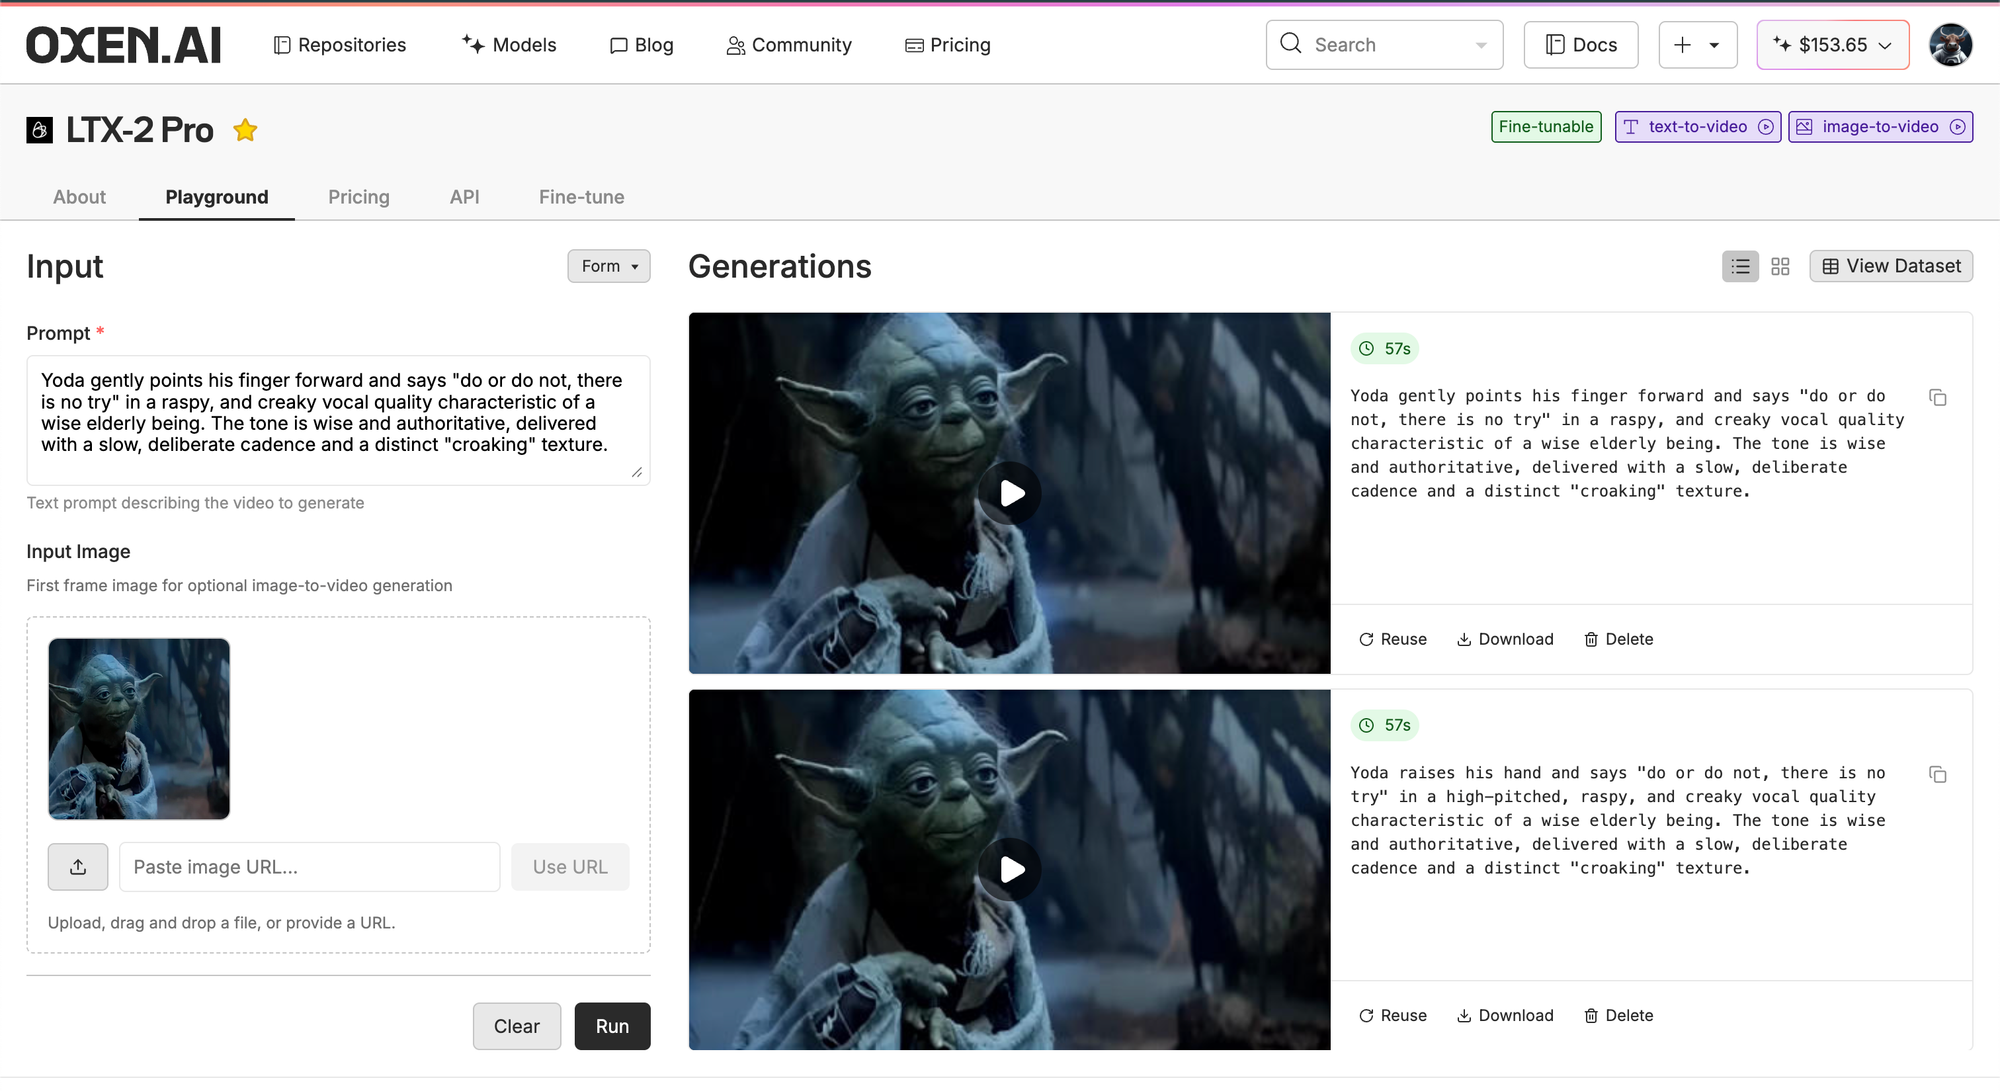This screenshot has height=1091, width=2000.
Task: Download the first generated video
Action: pyautogui.click(x=1505, y=639)
